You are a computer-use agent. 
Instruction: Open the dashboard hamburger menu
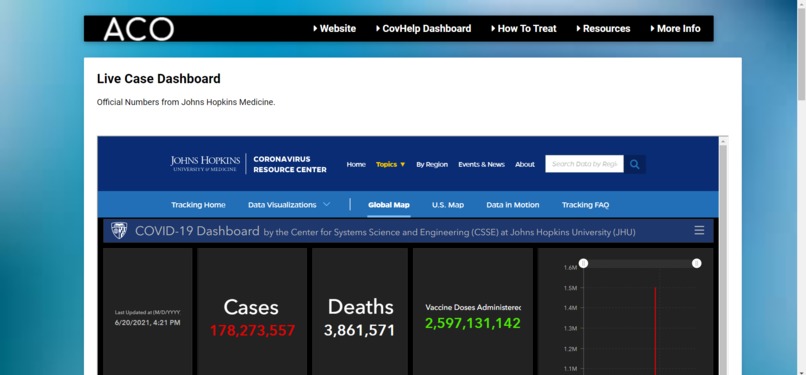point(699,230)
